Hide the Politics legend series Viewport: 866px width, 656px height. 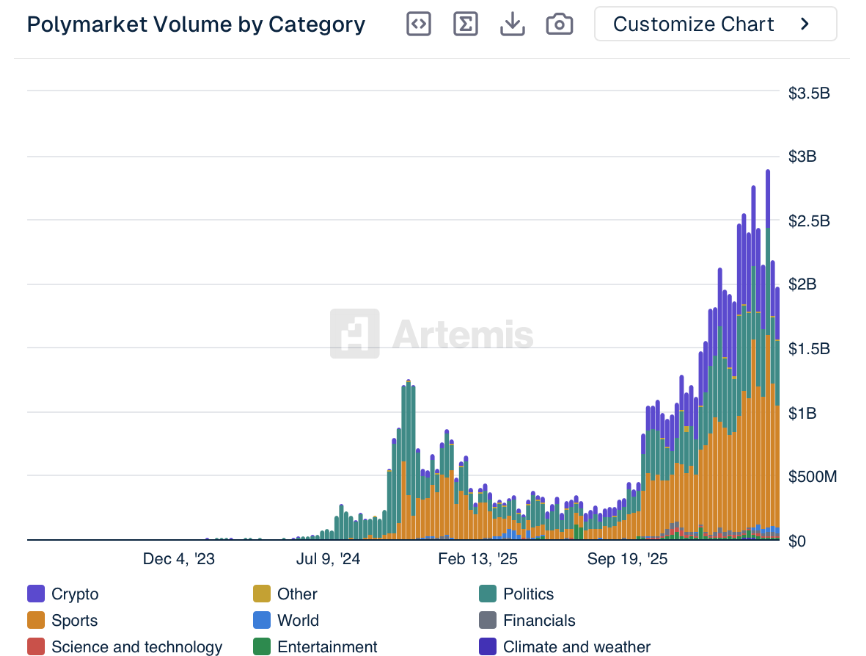click(528, 594)
